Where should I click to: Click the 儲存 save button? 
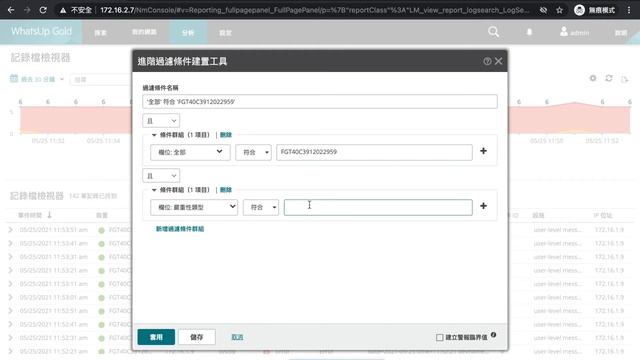point(197,337)
